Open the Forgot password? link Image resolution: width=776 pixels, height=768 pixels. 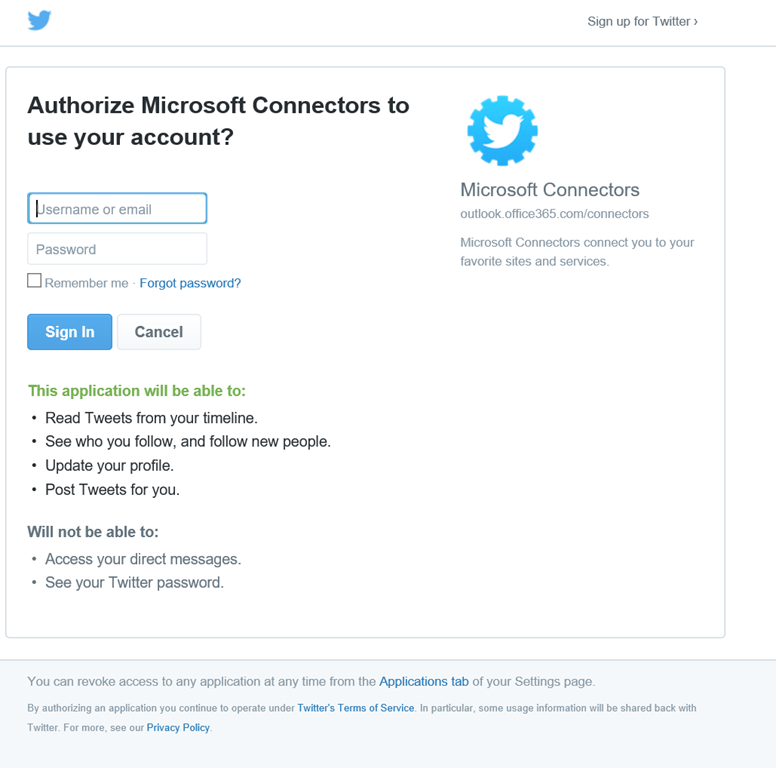pos(190,283)
